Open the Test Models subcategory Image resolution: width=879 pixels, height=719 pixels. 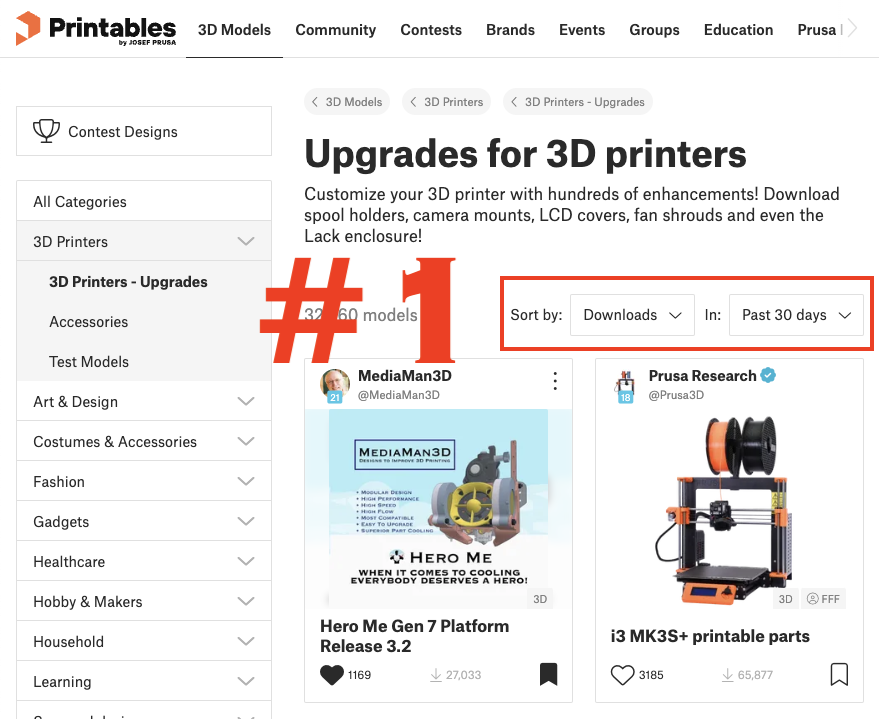coord(89,362)
